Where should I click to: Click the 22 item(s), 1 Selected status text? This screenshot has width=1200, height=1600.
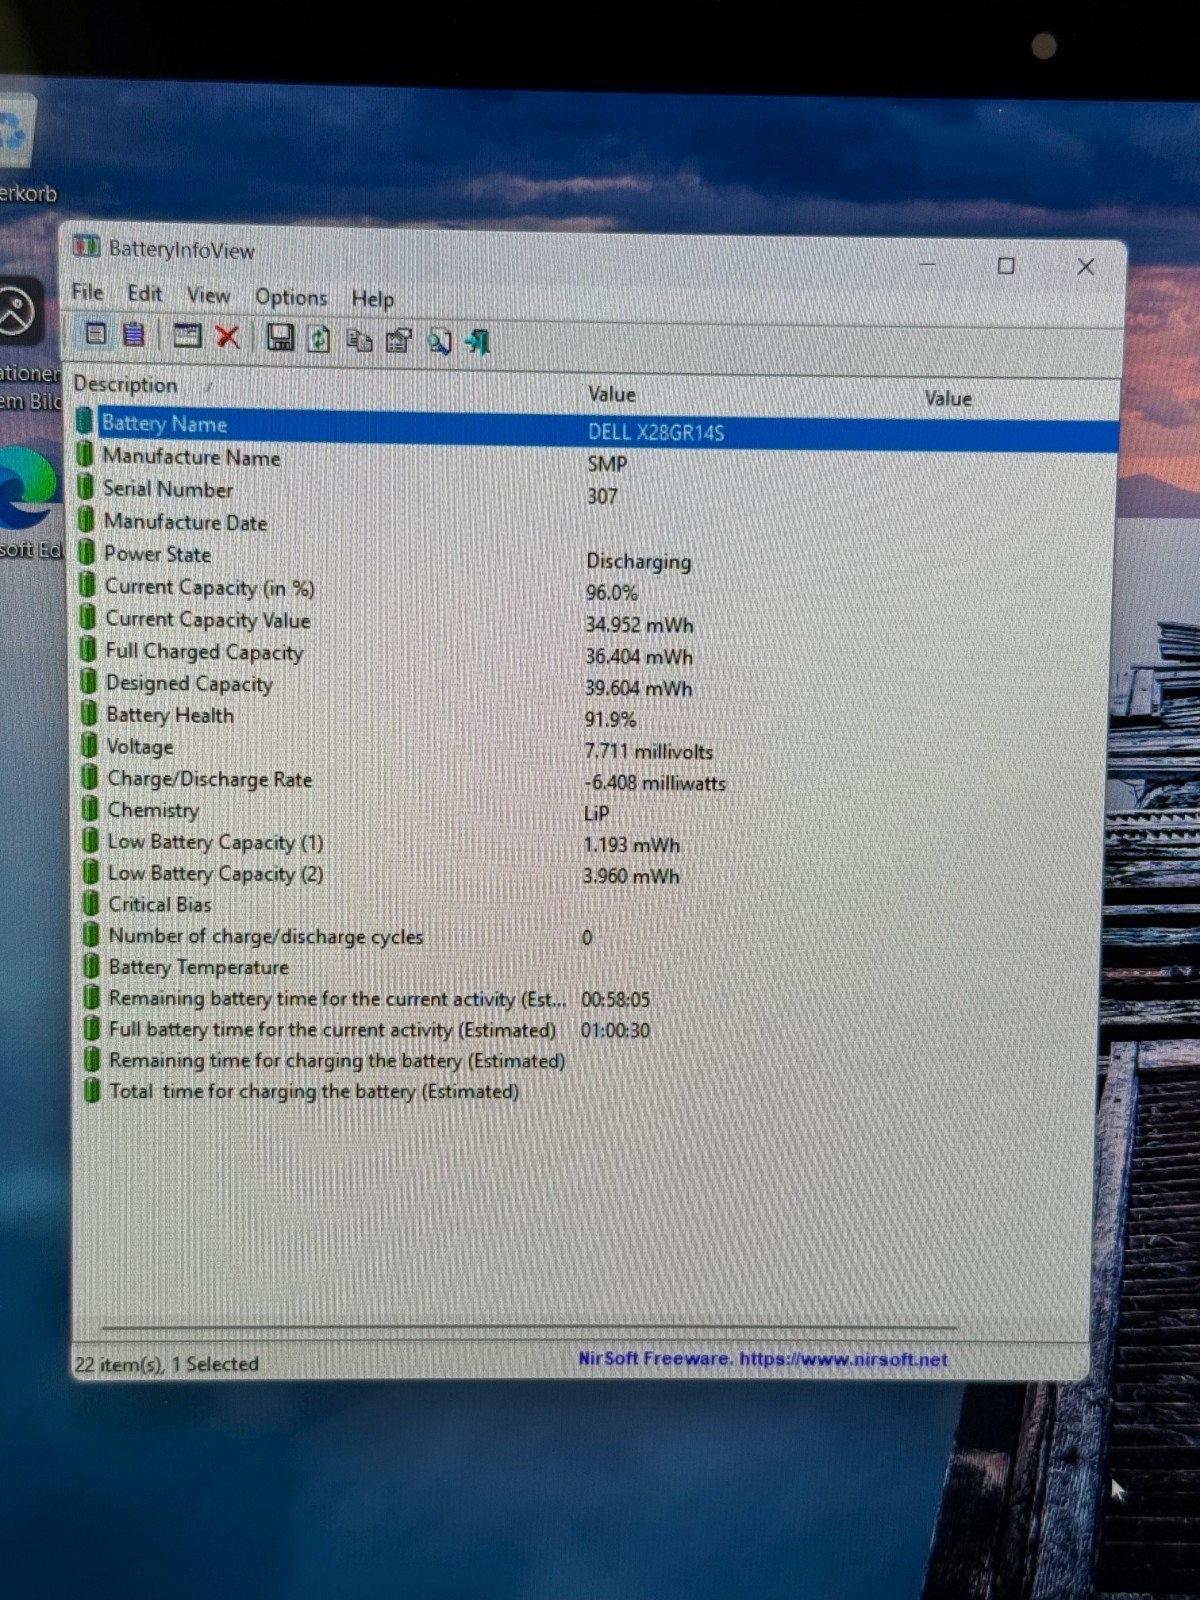tap(166, 1364)
